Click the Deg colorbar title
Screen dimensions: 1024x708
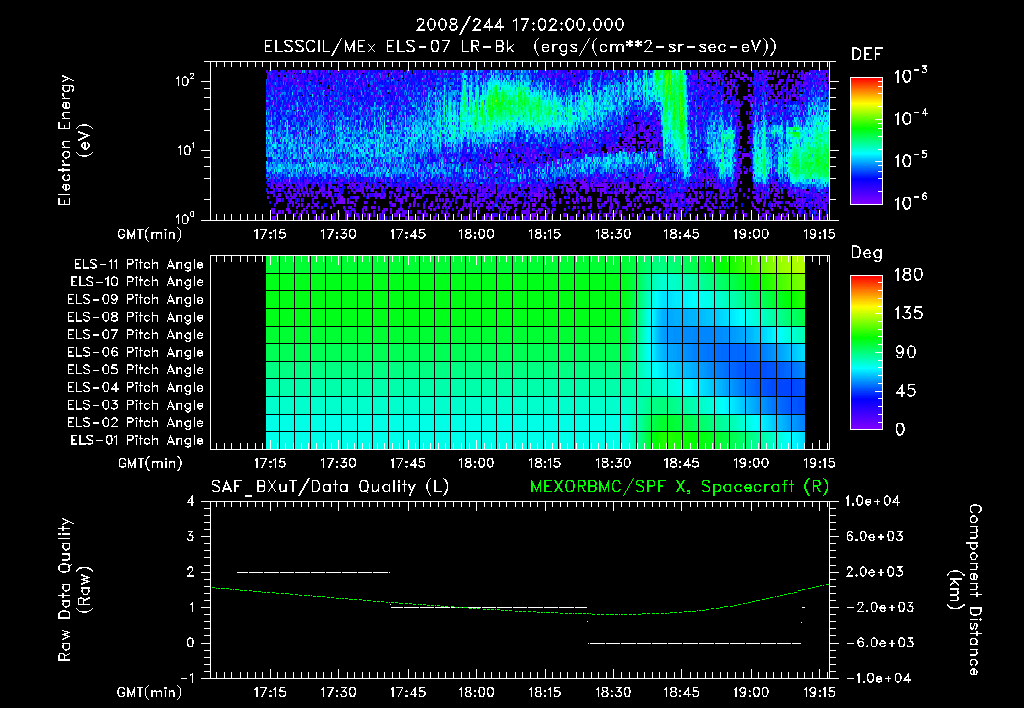pos(867,253)
